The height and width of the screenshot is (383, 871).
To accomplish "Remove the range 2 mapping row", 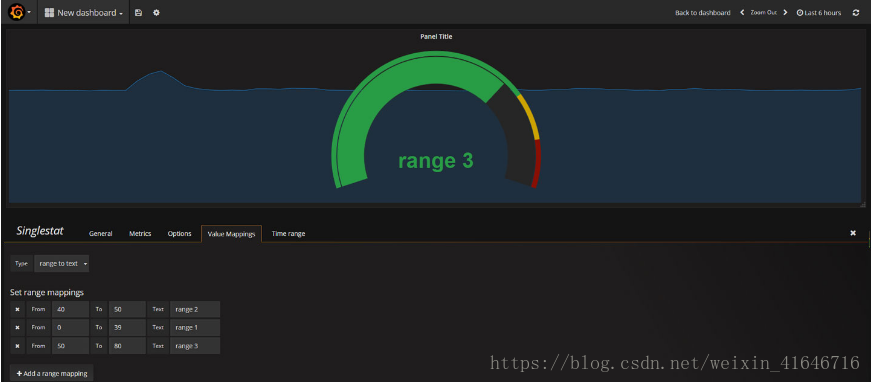I will [17, 309].
